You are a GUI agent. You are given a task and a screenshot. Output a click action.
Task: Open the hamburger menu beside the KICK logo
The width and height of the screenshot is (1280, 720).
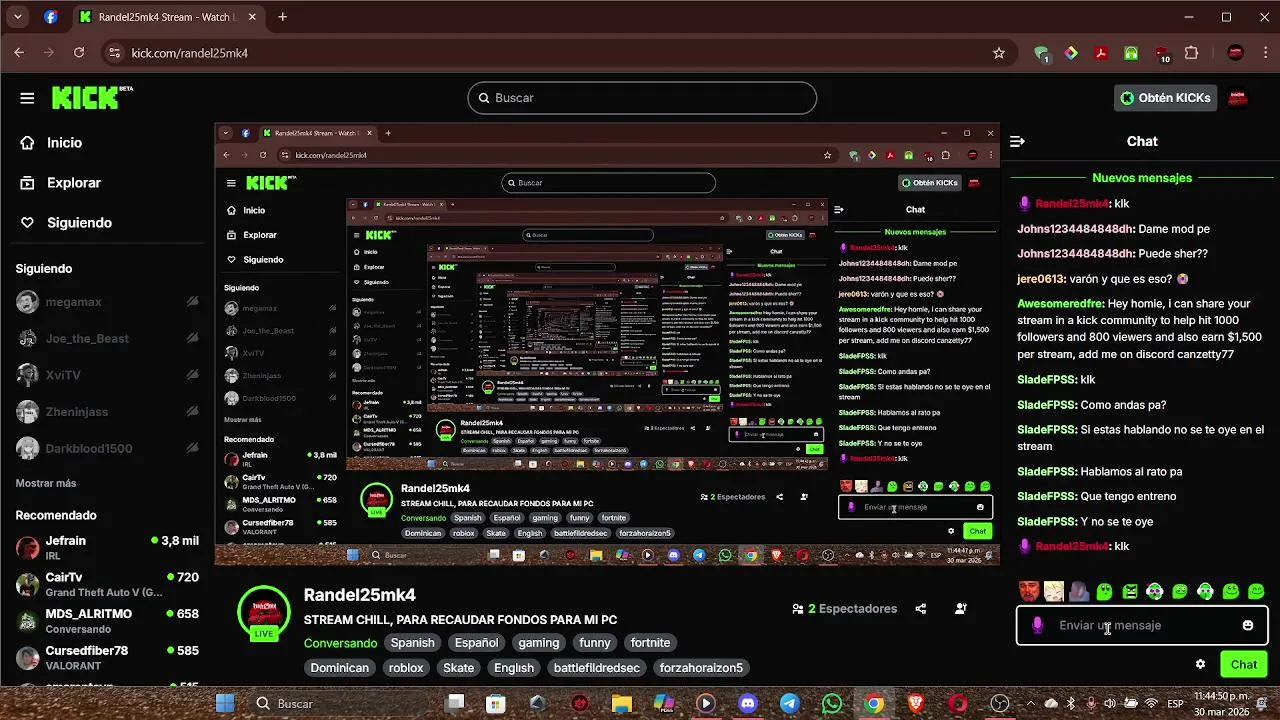(x=27, y=98)
